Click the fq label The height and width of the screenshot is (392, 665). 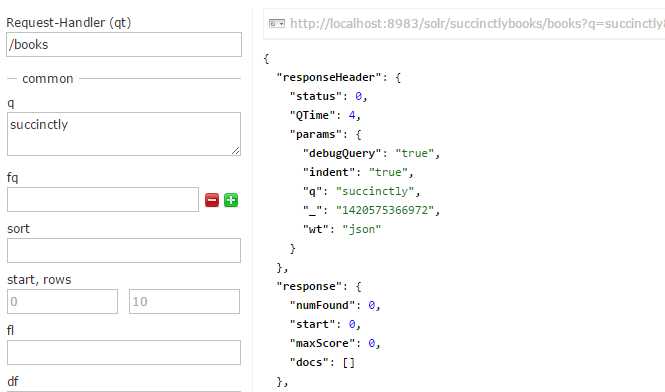tap(12, 178)
